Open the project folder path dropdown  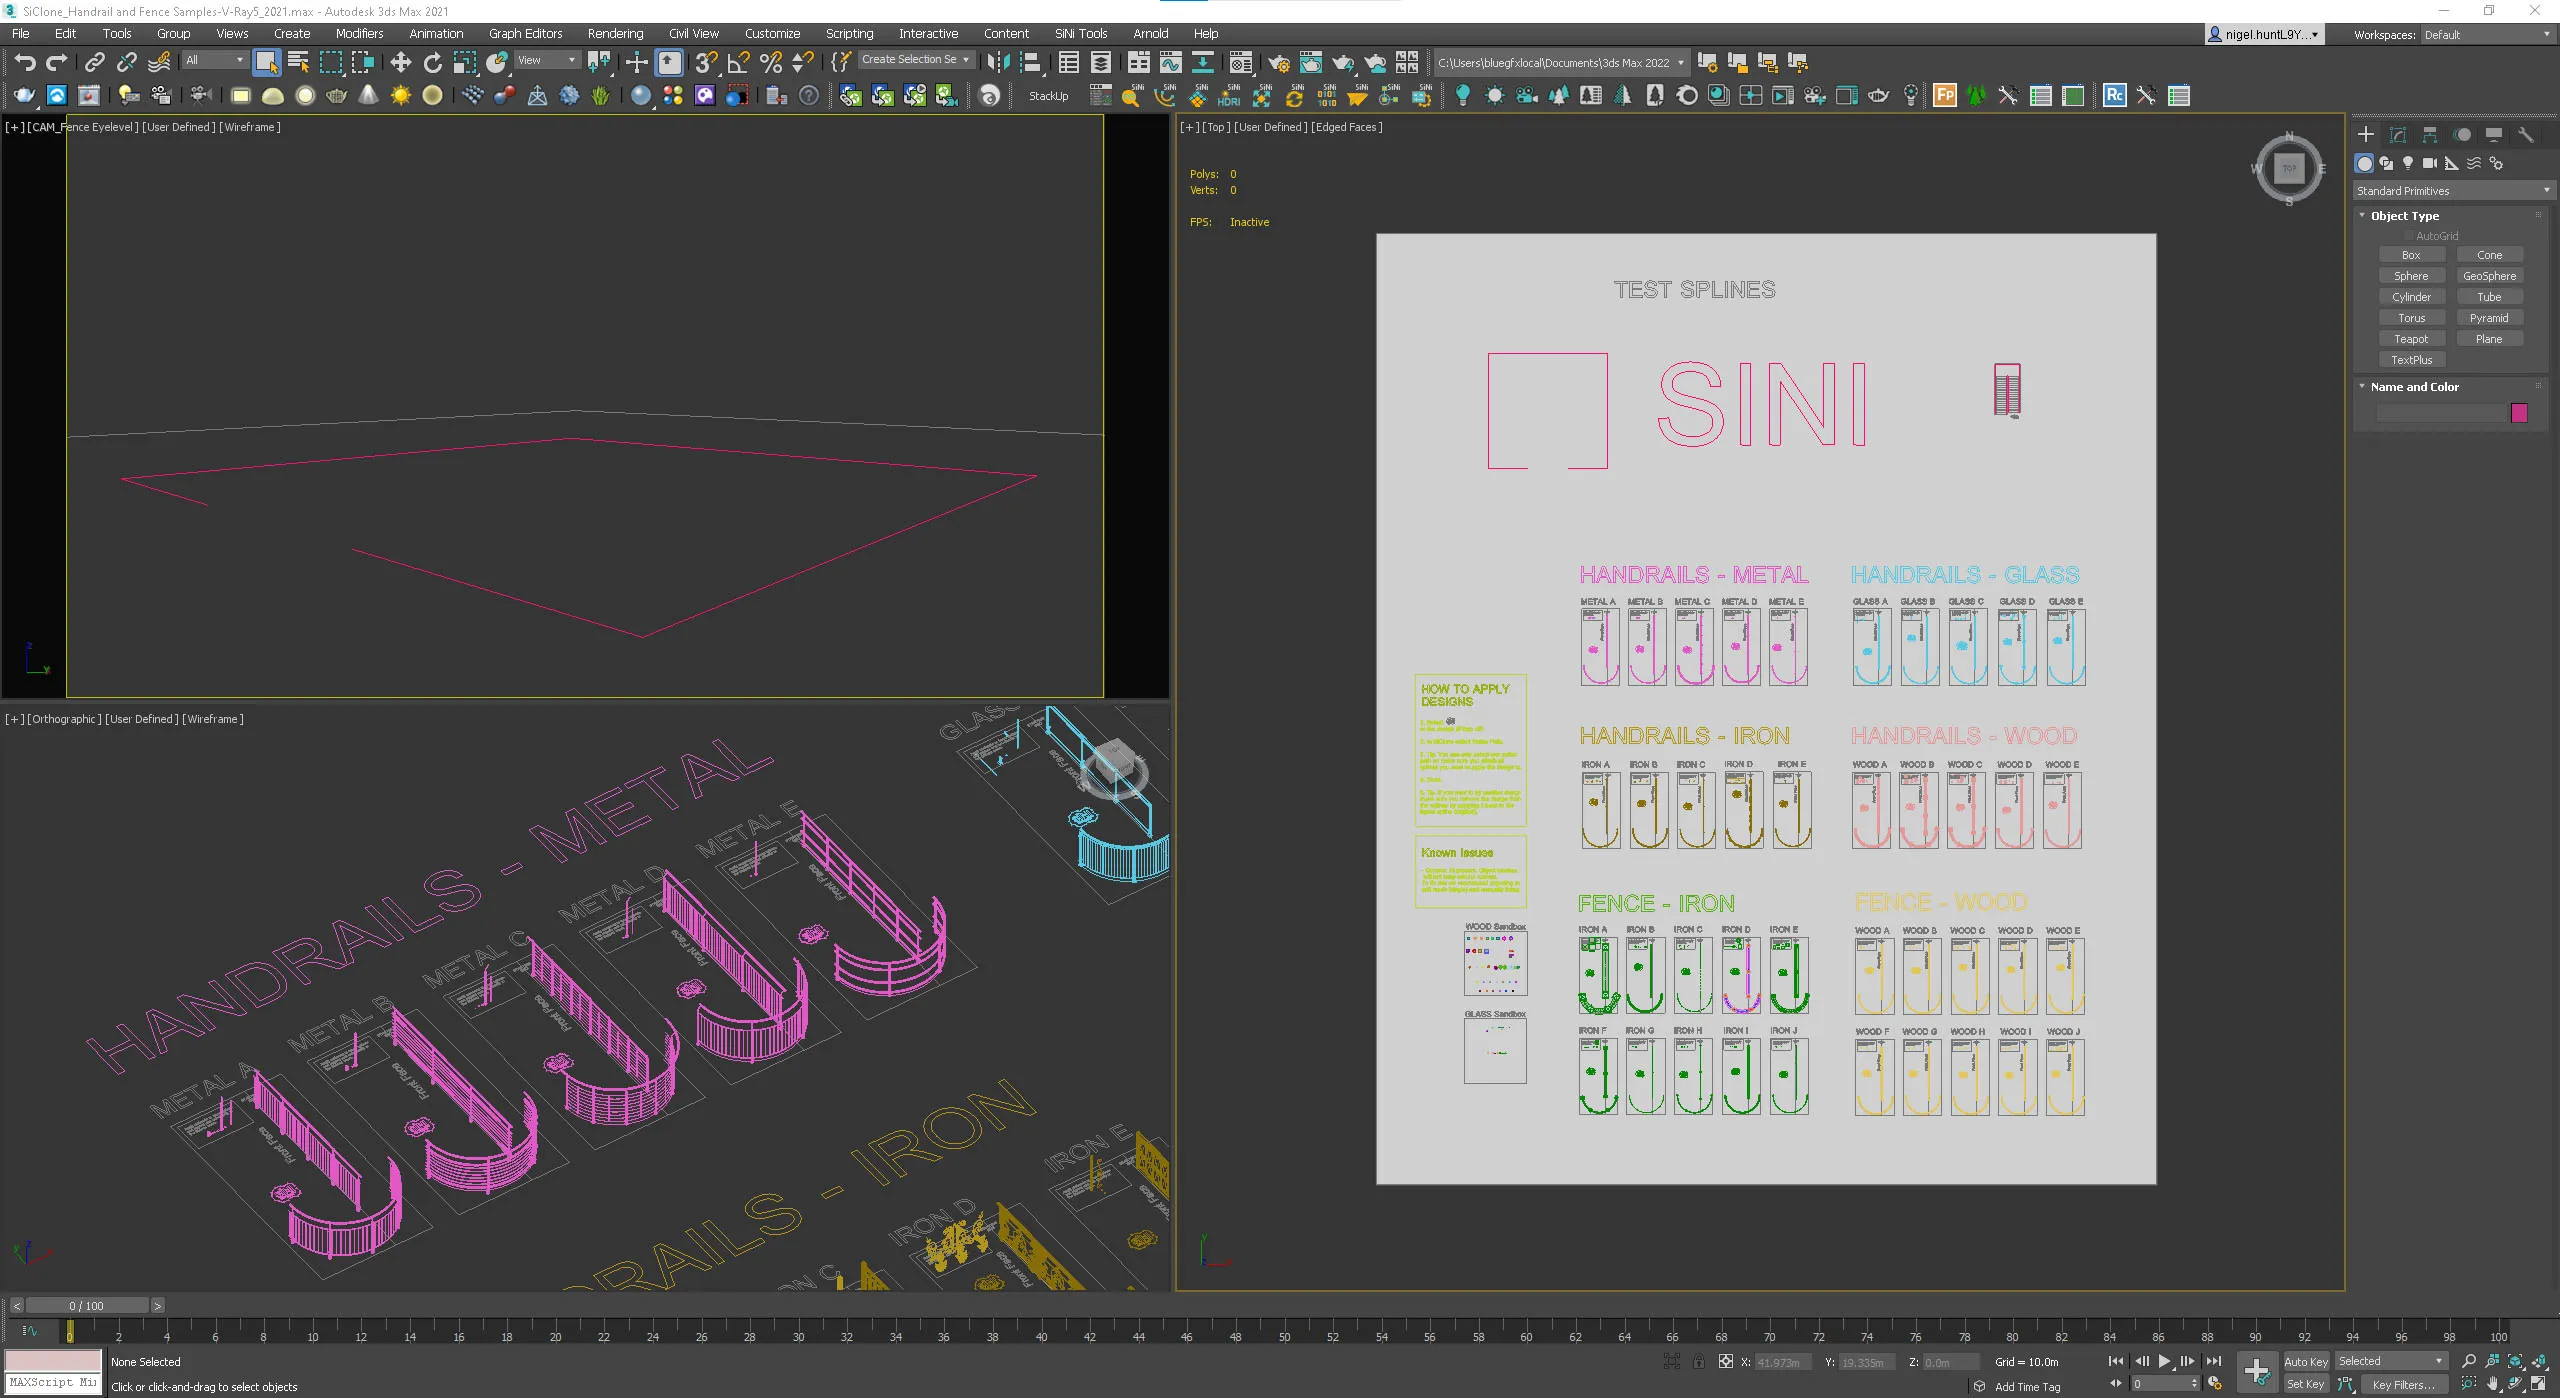1561,62
